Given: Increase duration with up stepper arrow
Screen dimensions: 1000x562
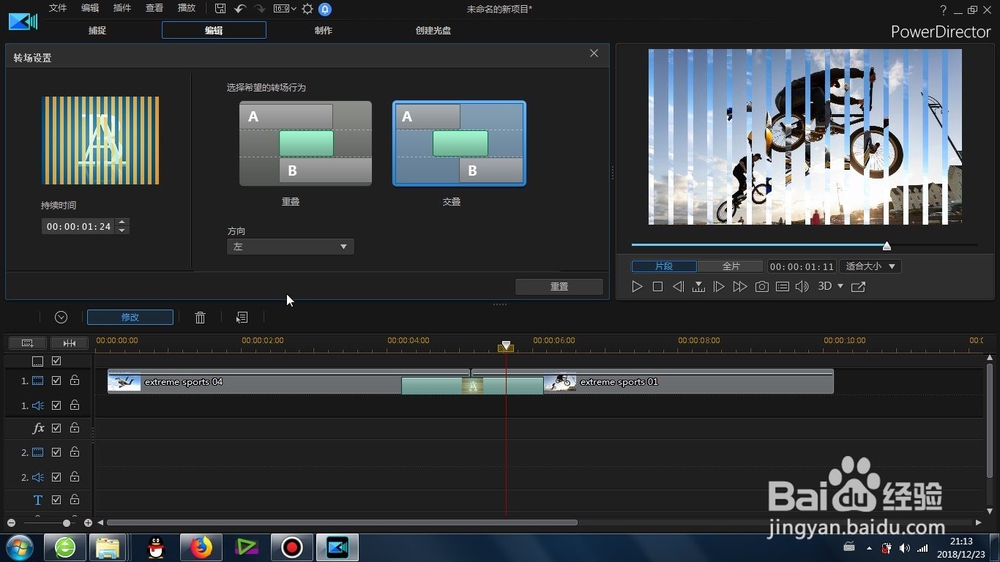Looking at the screenshot, I should (122, 222).
